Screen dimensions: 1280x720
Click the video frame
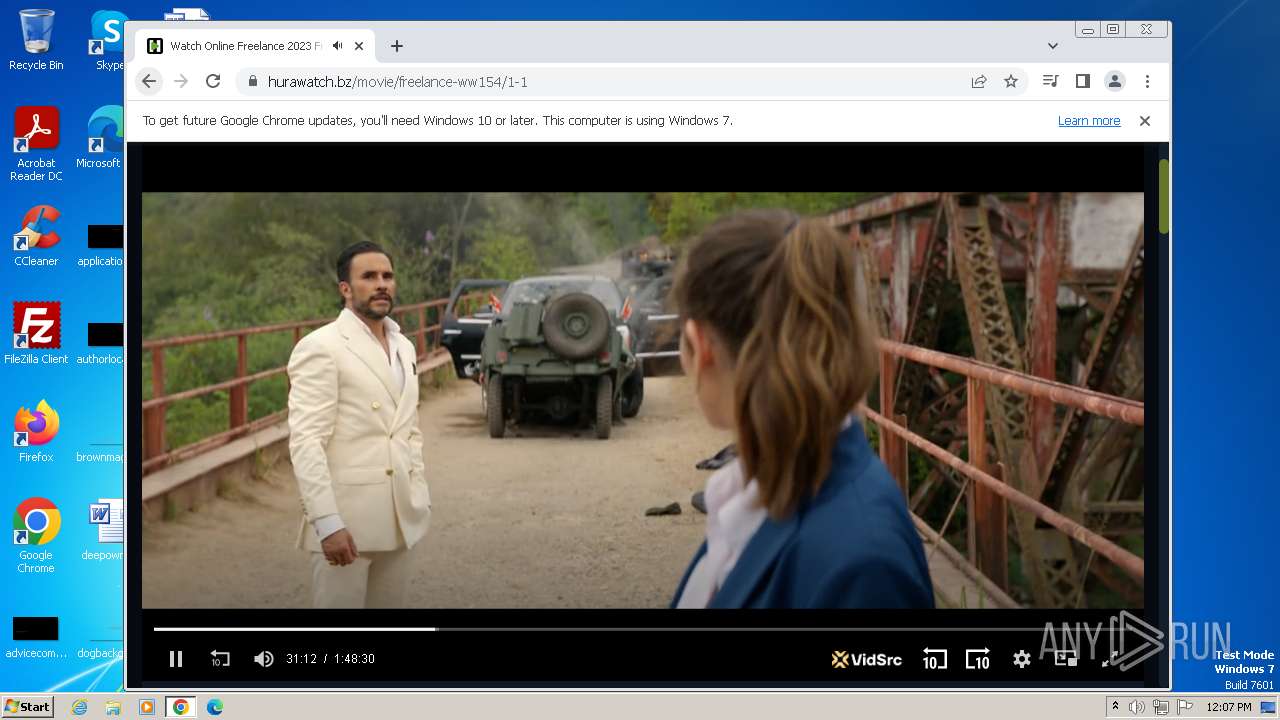[642, 400]
